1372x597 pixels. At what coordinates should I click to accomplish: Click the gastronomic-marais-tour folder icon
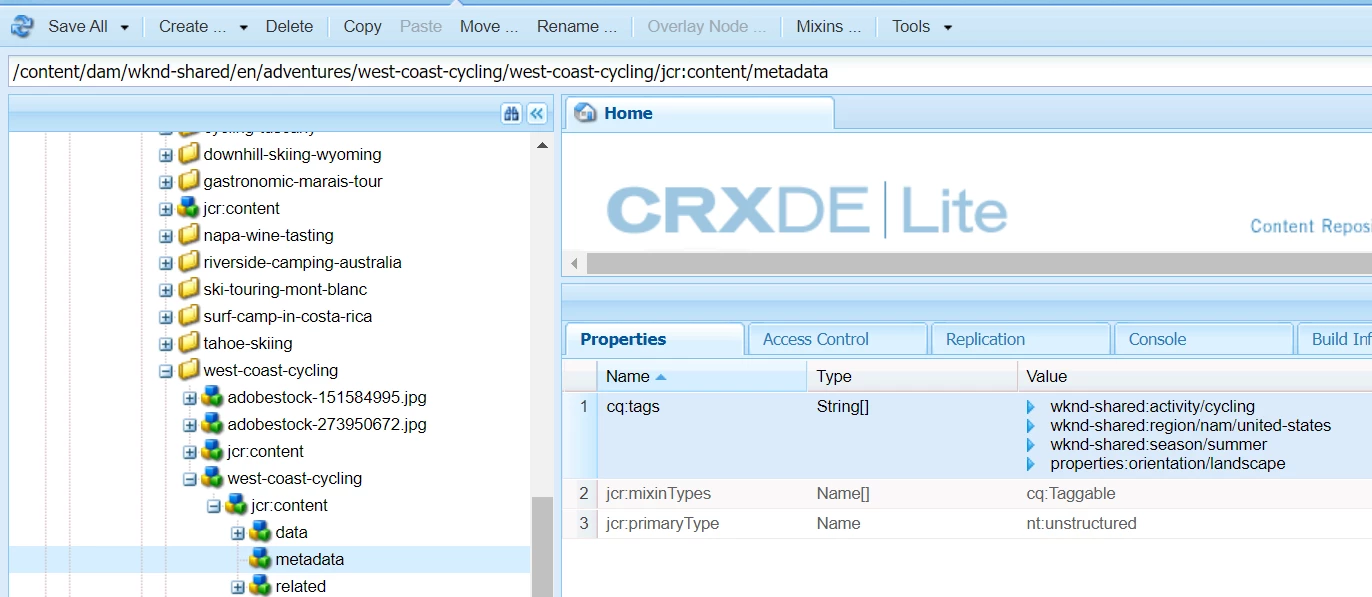click(188, 181)
